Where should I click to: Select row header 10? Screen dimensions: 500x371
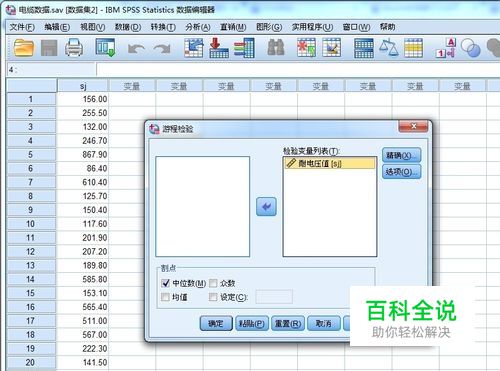(31, 224)
